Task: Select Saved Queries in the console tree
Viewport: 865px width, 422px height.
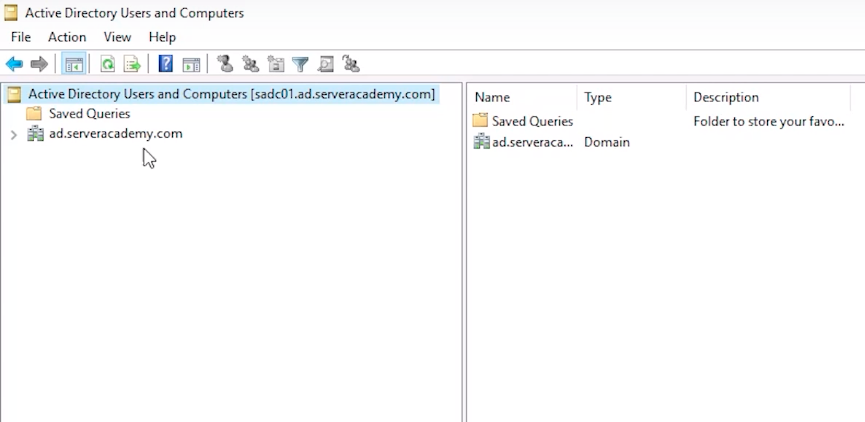Action: pyautogui.click(x=89, y=114)
